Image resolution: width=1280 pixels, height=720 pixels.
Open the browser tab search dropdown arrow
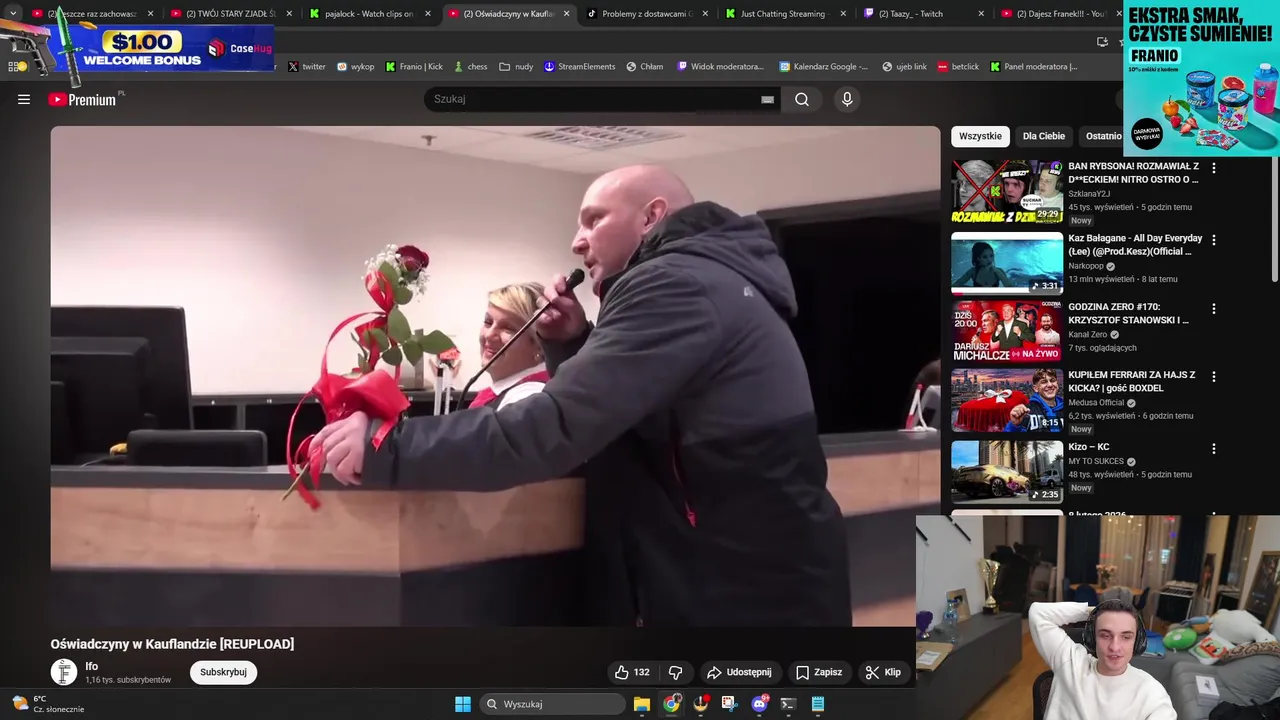pyautogui.click(x=13, y=13)
